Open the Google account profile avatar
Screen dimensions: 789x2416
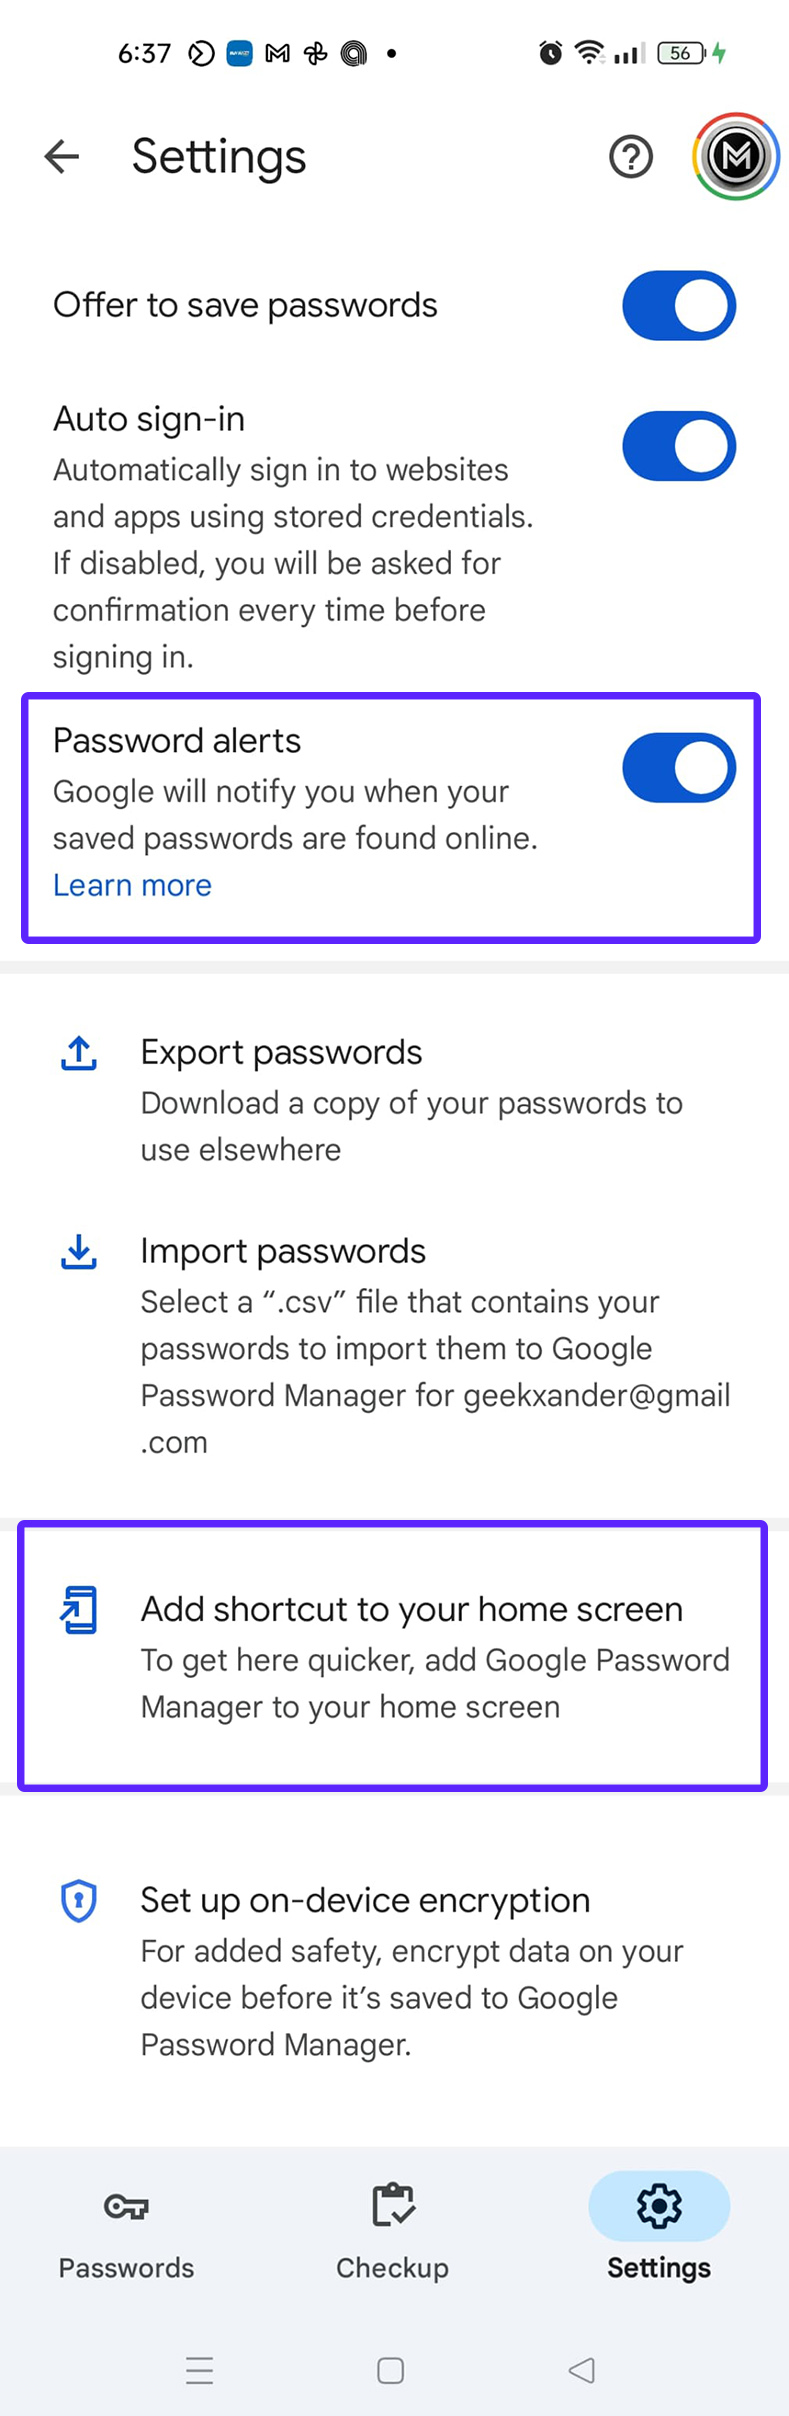(x=736, y=156)
